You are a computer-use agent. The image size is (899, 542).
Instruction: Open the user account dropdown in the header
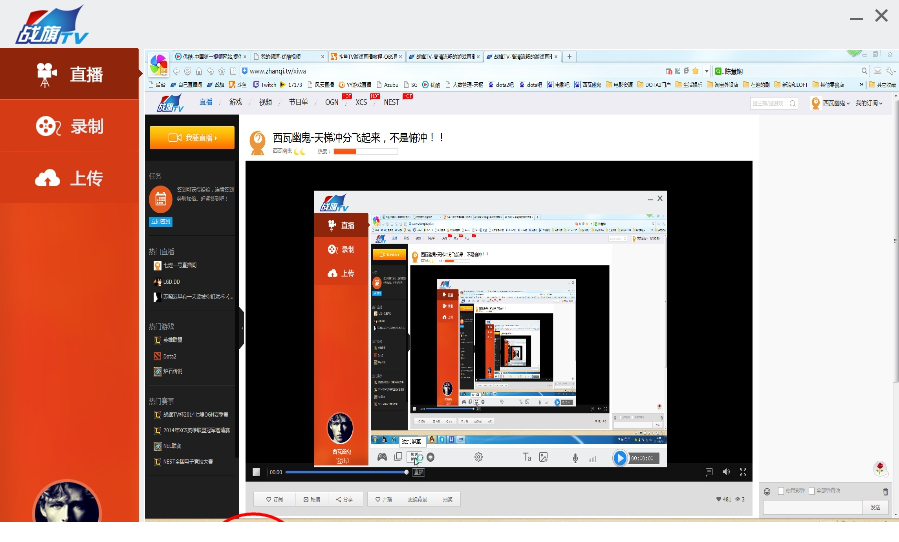click(829, 103)
